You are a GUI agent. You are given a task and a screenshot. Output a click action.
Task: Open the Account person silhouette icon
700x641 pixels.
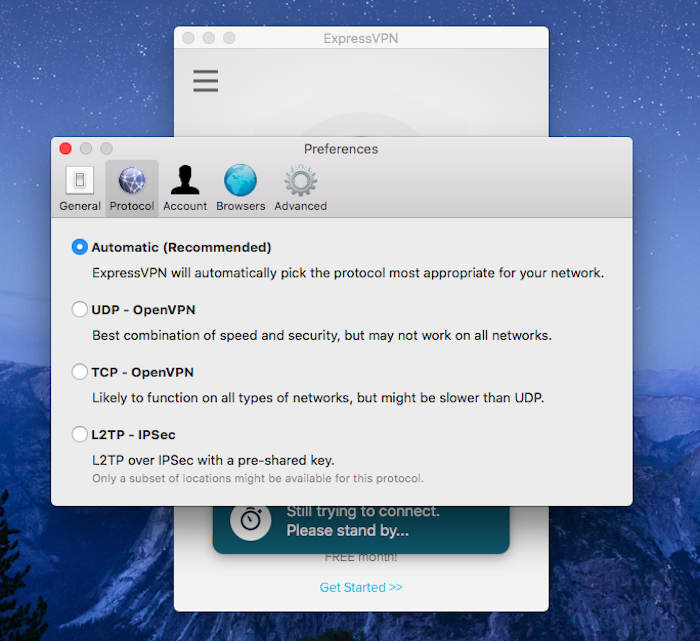click(185, 180)
